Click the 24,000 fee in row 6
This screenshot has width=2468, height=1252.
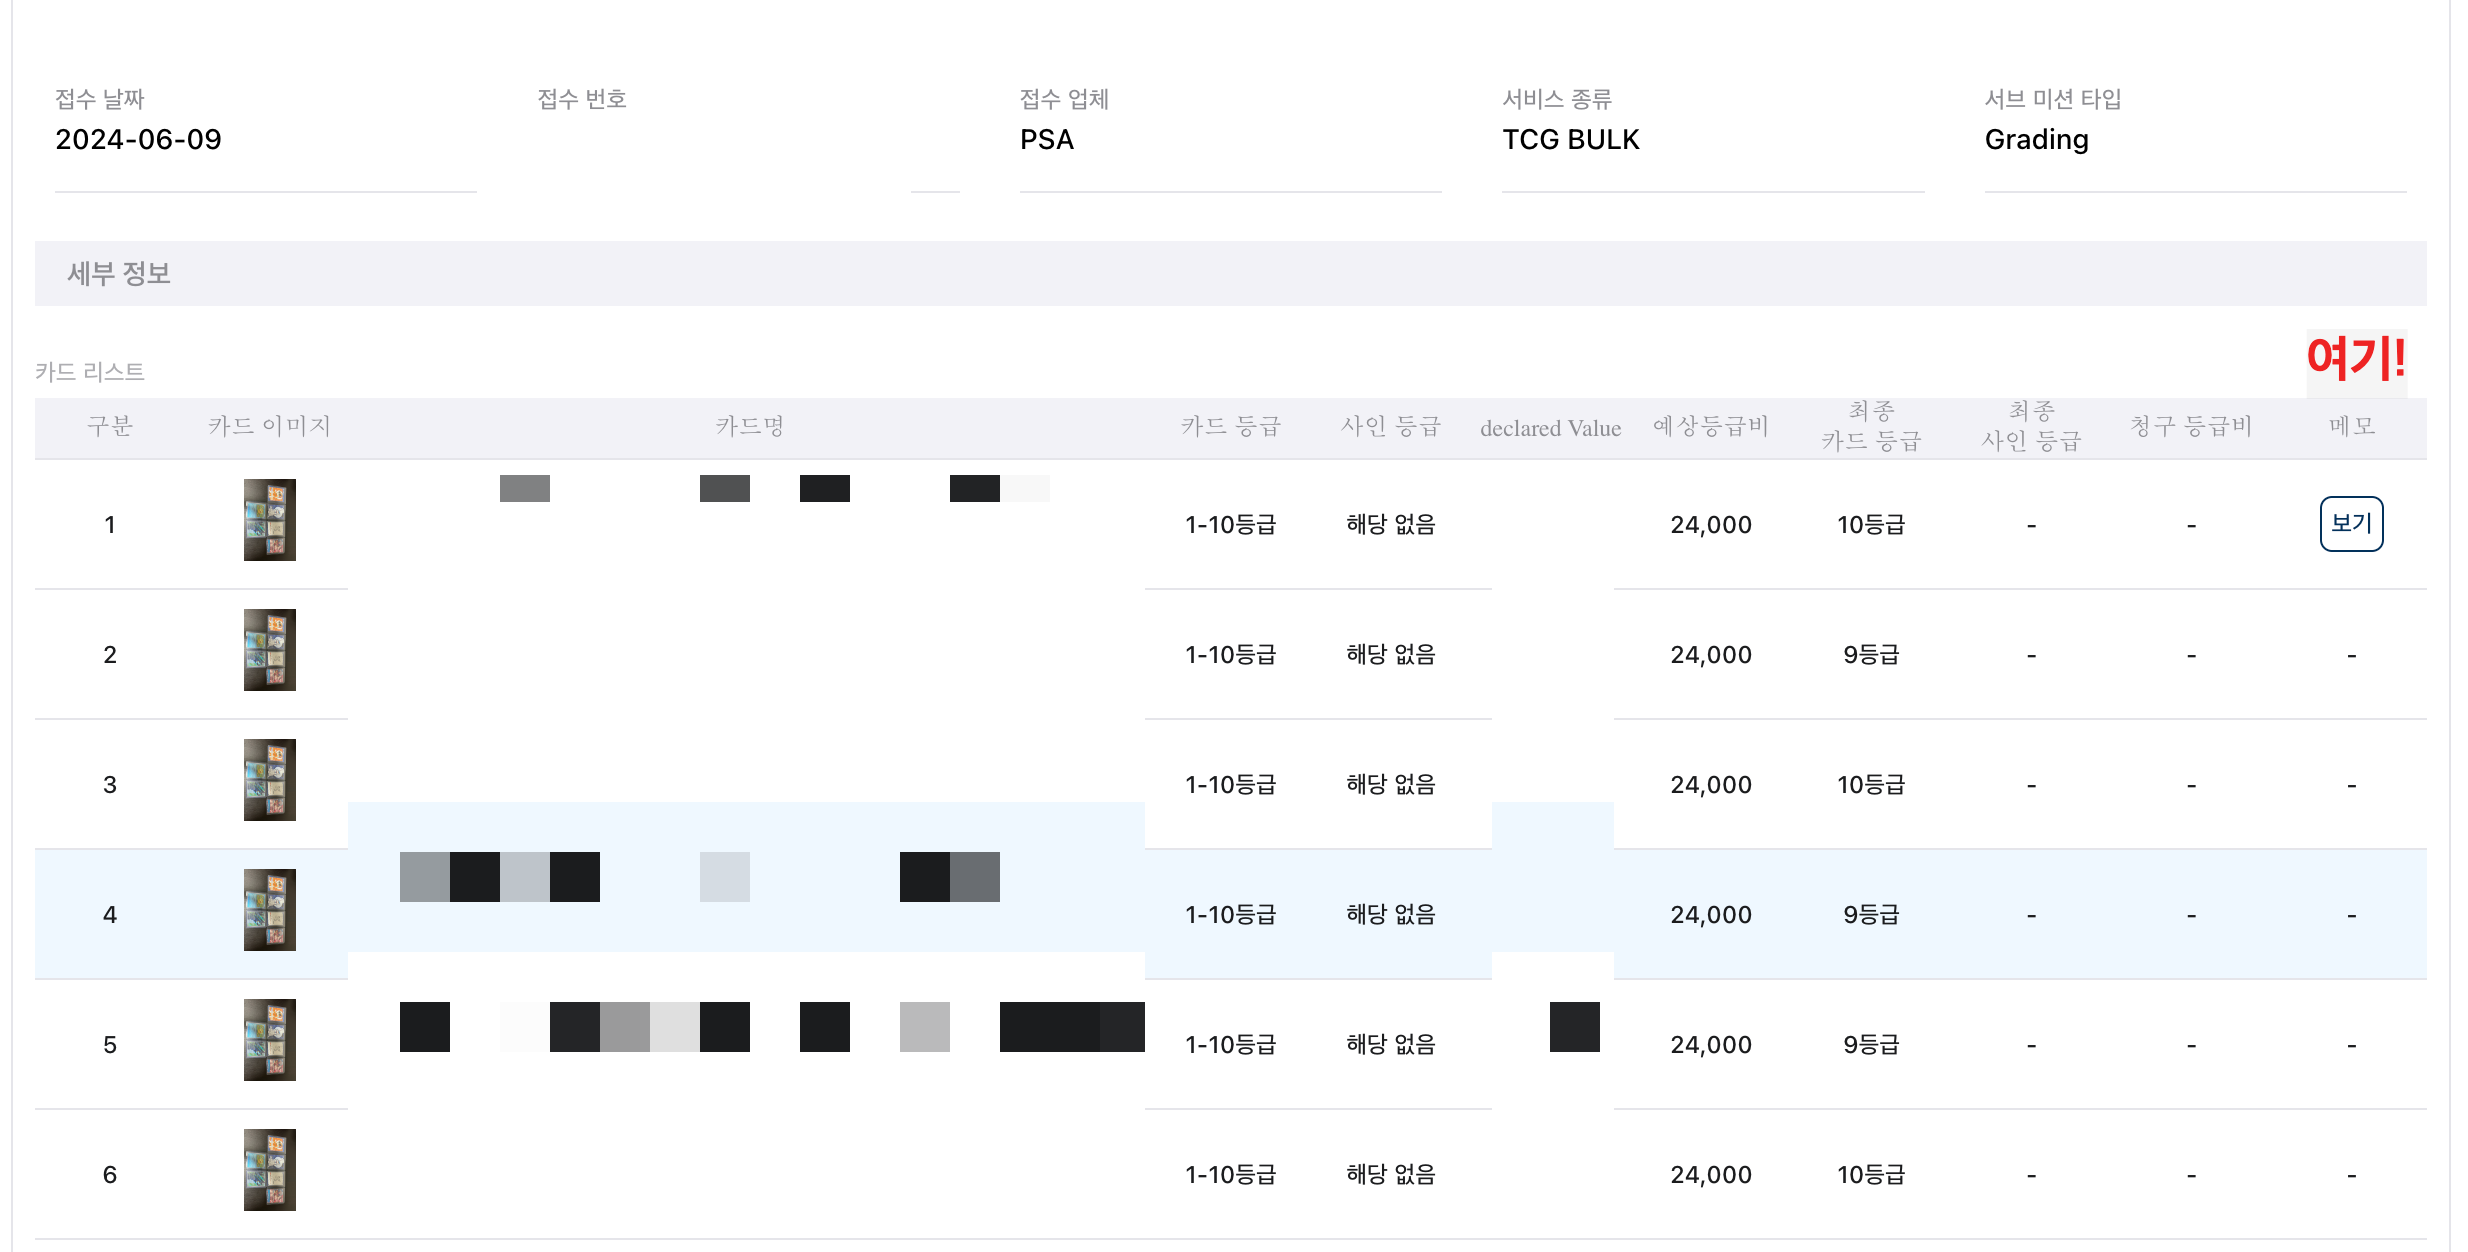(x=1711, y=1175)
